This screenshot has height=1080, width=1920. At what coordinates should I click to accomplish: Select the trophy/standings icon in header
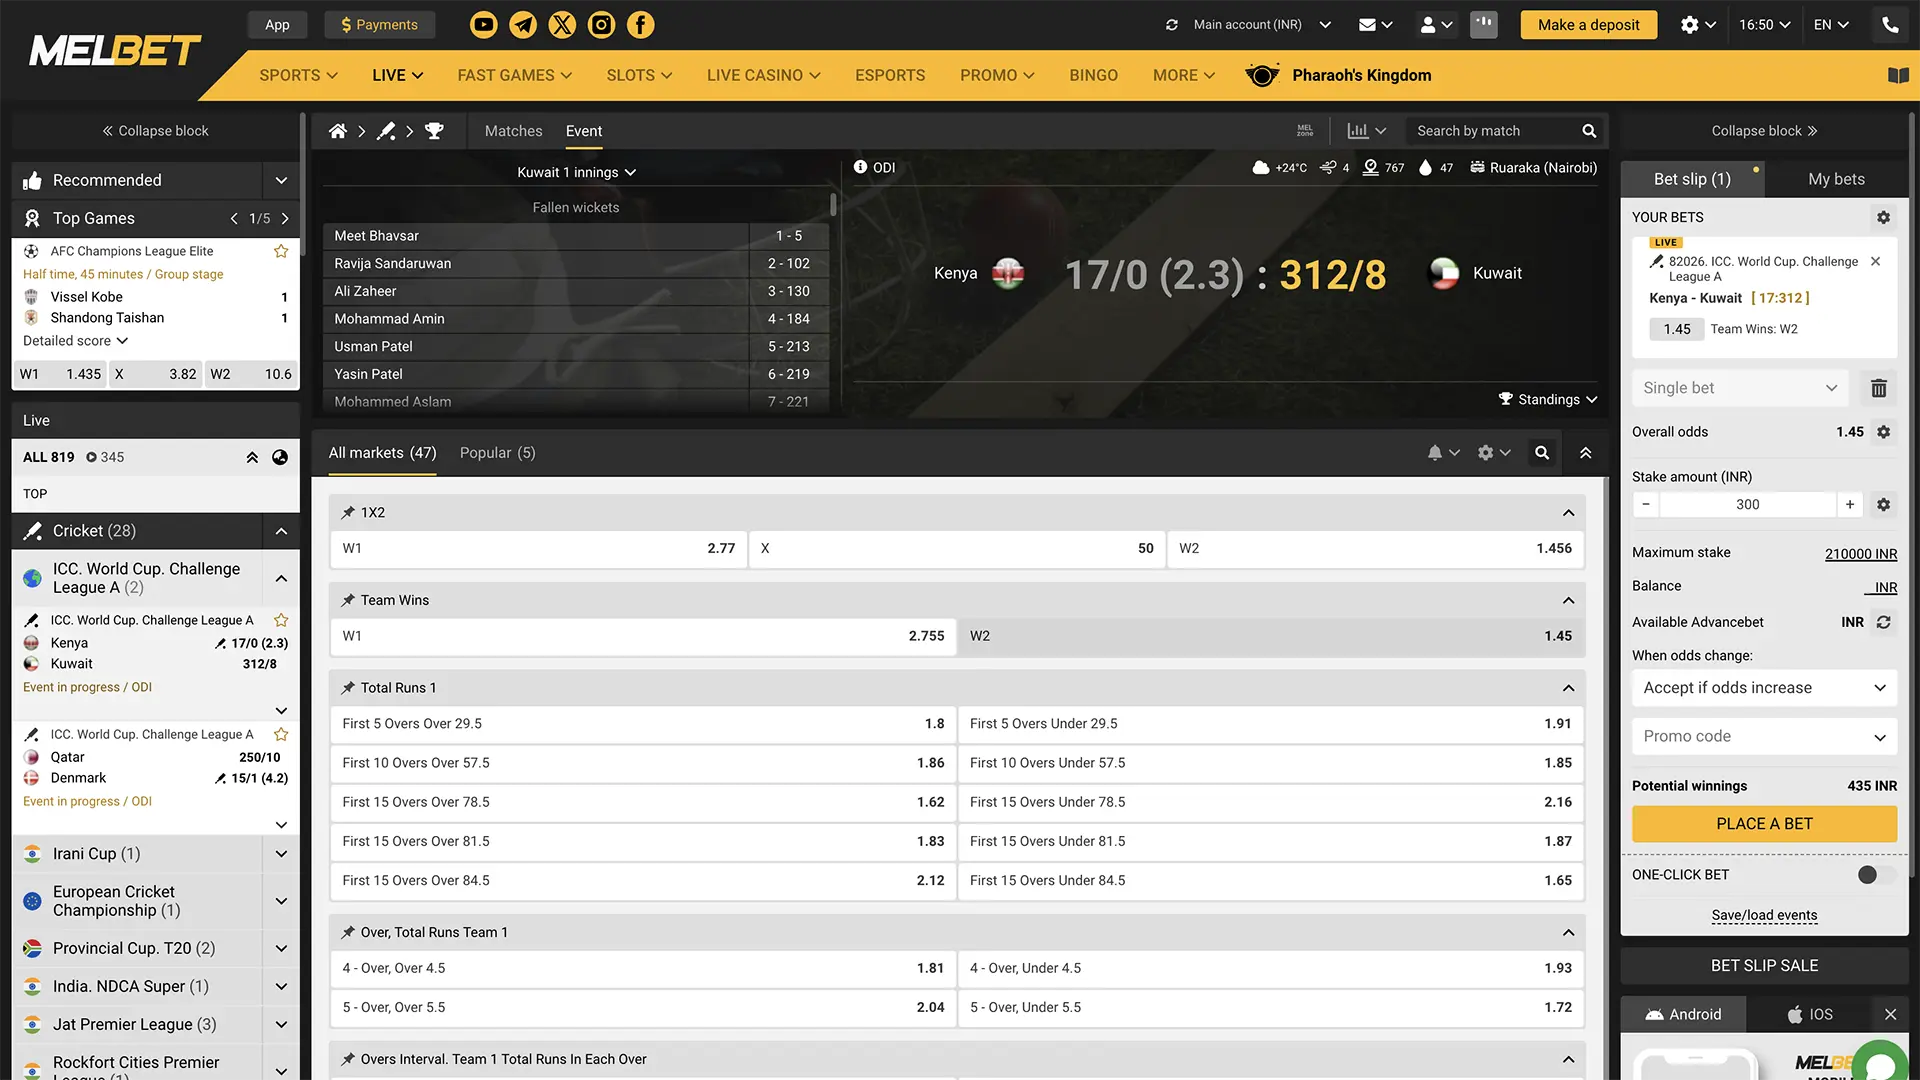pos(434,131)
